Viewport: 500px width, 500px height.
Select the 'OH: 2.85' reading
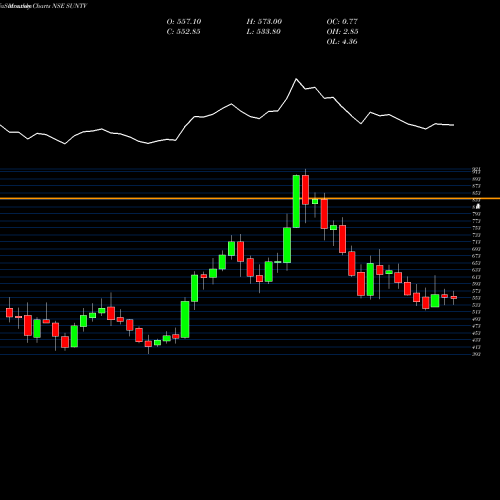click(x=342, y=32)
